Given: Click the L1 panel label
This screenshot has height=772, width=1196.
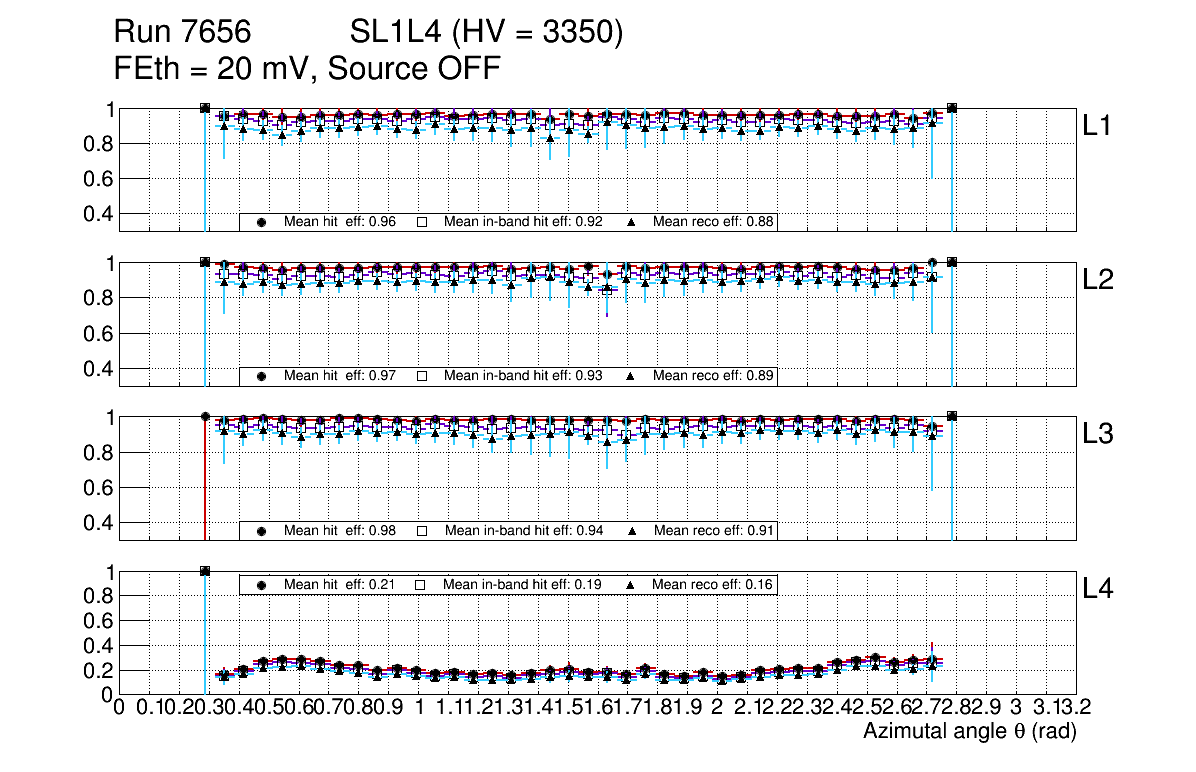Looking at the screenshot, I should tap(1097, 126).
